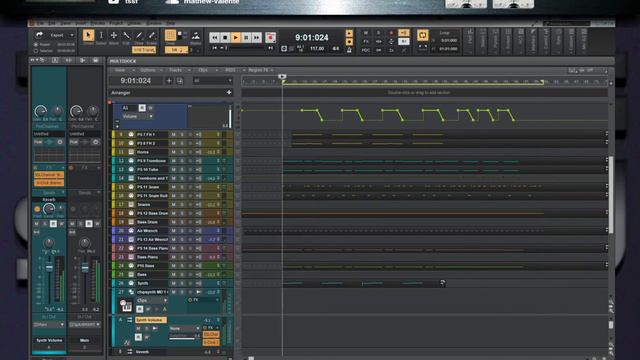Solo track 12 PS 9 Trombone
Image resolution: width=640 pixels, height=360 pixels.
tap(182, 161)
